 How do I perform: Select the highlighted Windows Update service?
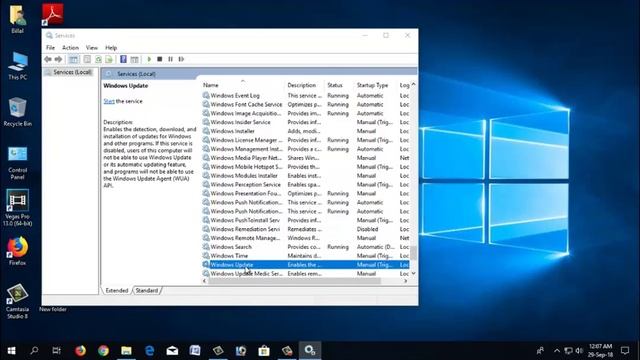(305, 265)
